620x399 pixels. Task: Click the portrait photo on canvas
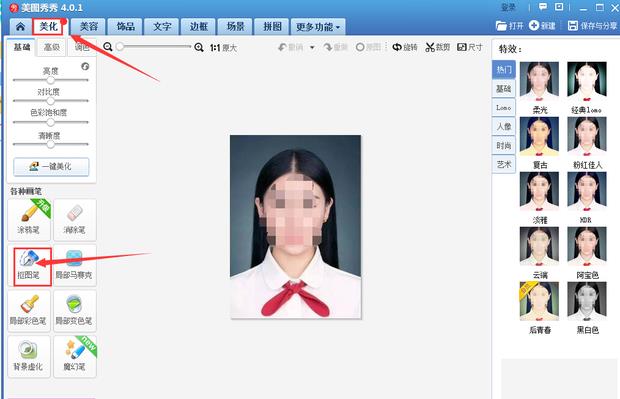pyautogui.click(x=295, y=226)
